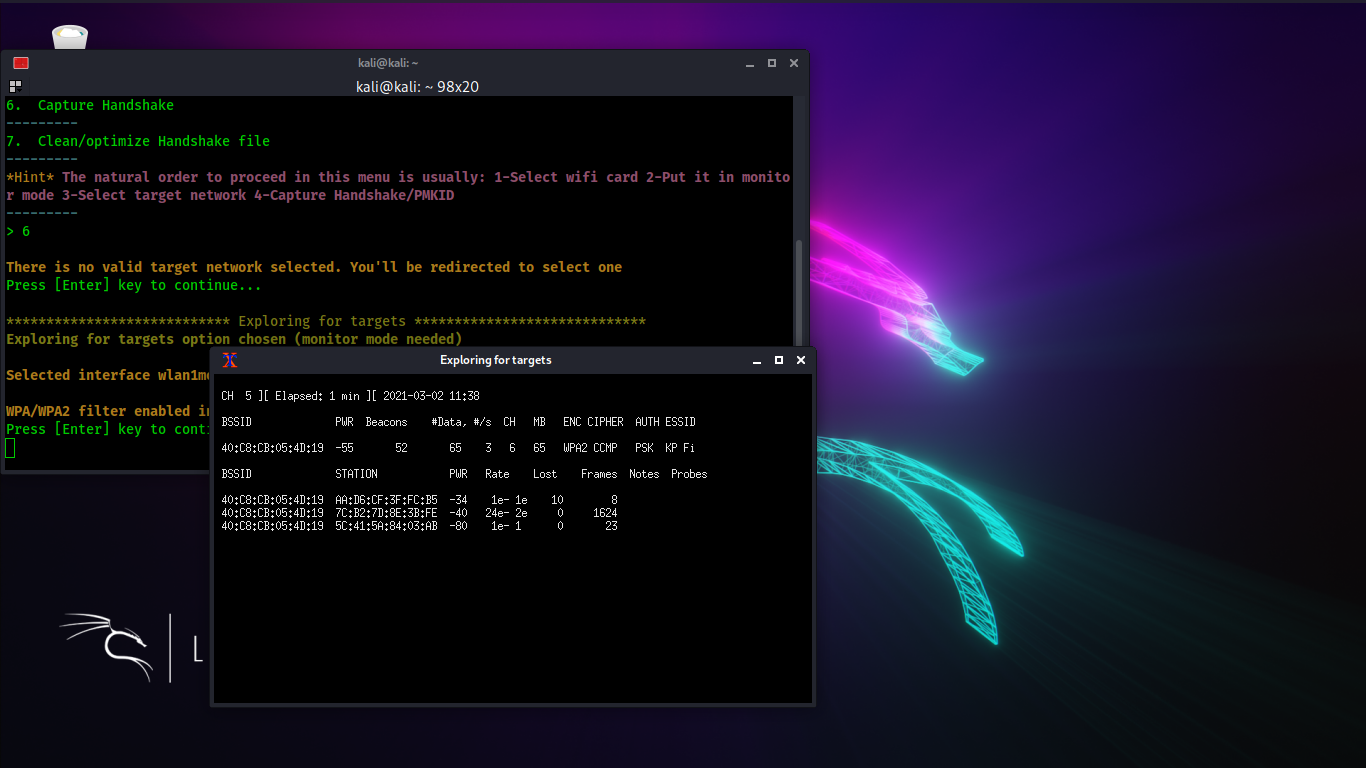The height and width of the screenshot is (768, 1366).
Task: Click the X icon of Exploring for targets window
Action: (x=229, y=360)
